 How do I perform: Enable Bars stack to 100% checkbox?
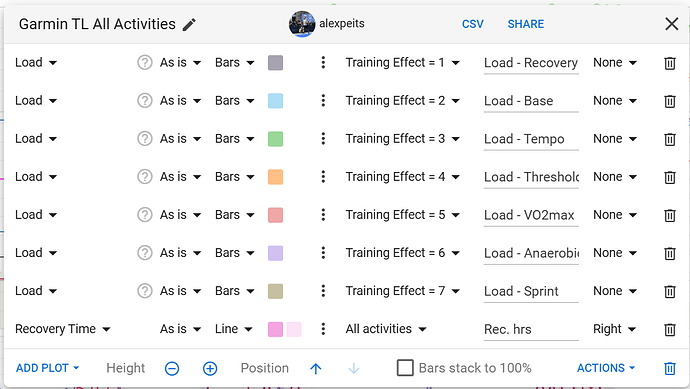click(405, 368)
